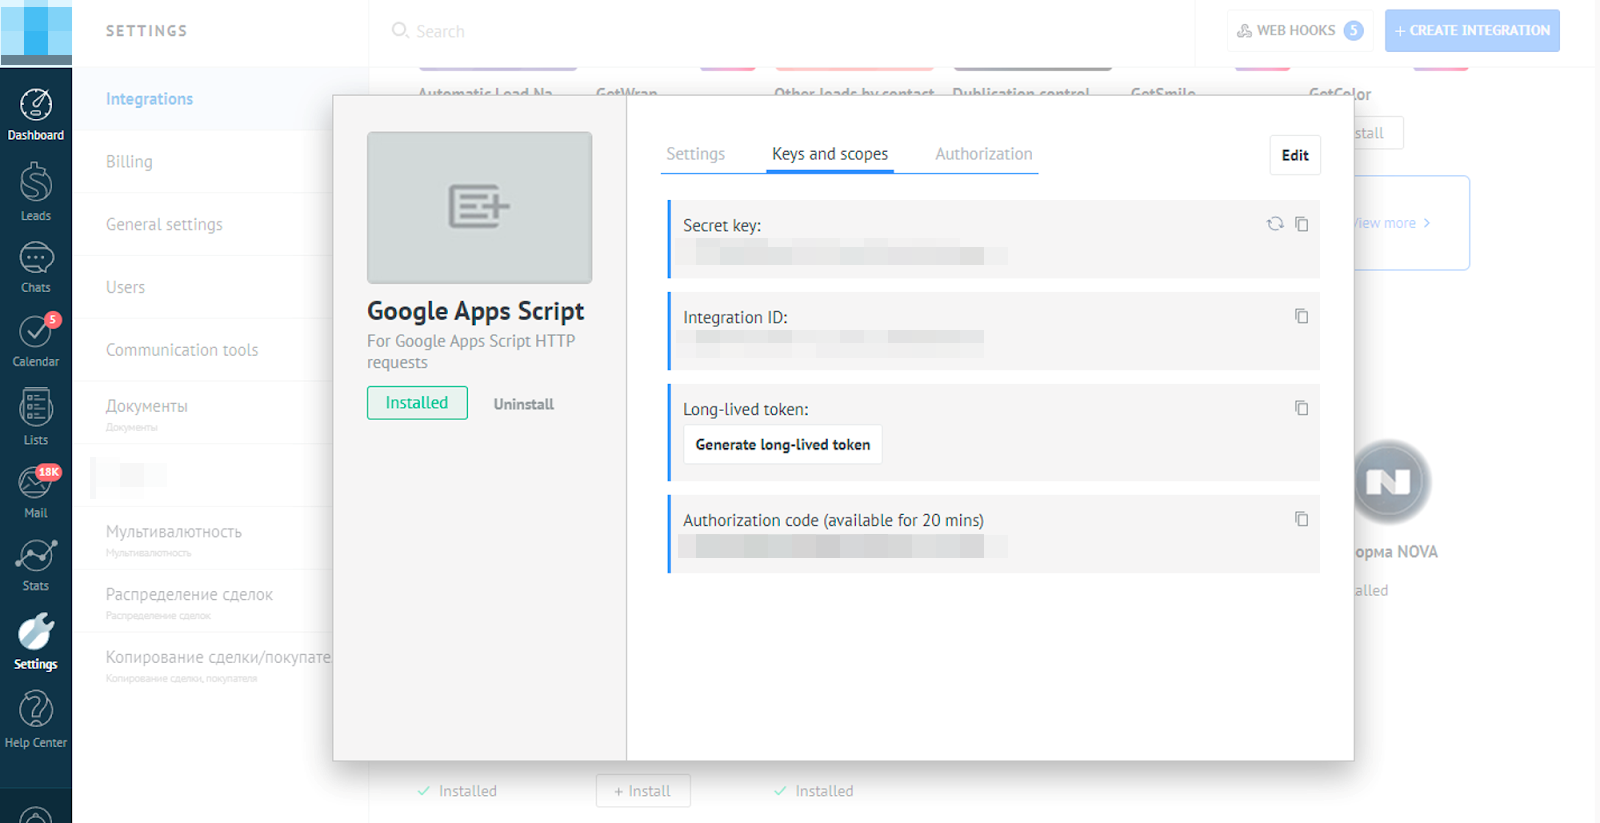
Task: Open the Dashboard in the sidebar
Action: tap(36, 115)
